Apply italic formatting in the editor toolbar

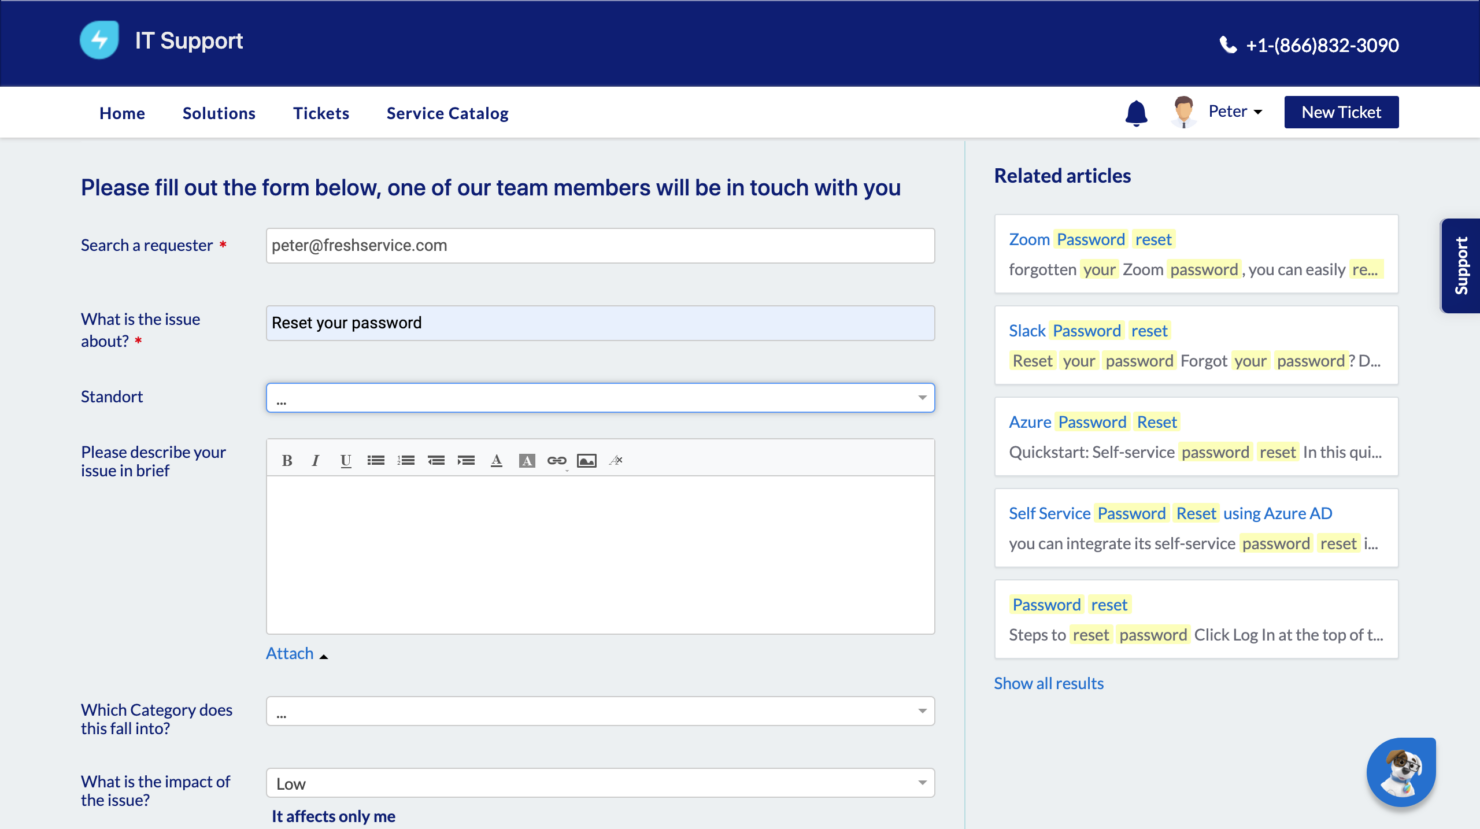point(315,460)
